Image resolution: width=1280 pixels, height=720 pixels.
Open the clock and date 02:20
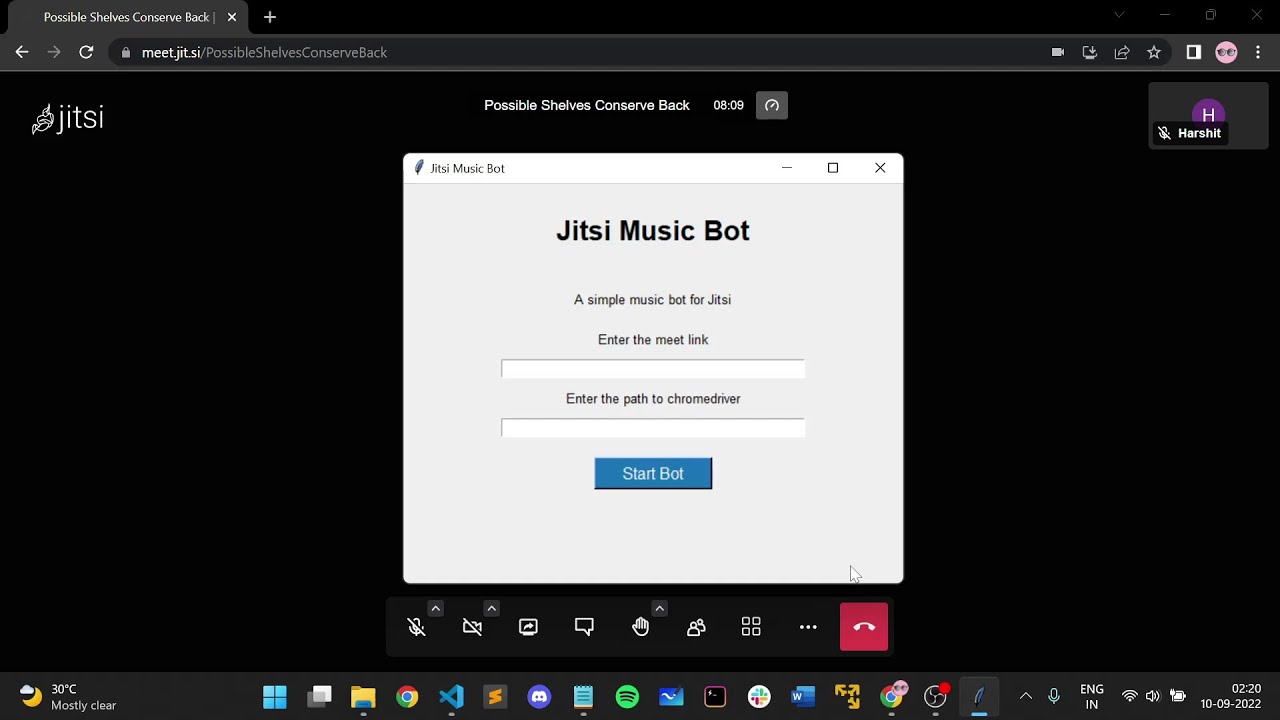pyautogui.click(x=1231, y=697)
